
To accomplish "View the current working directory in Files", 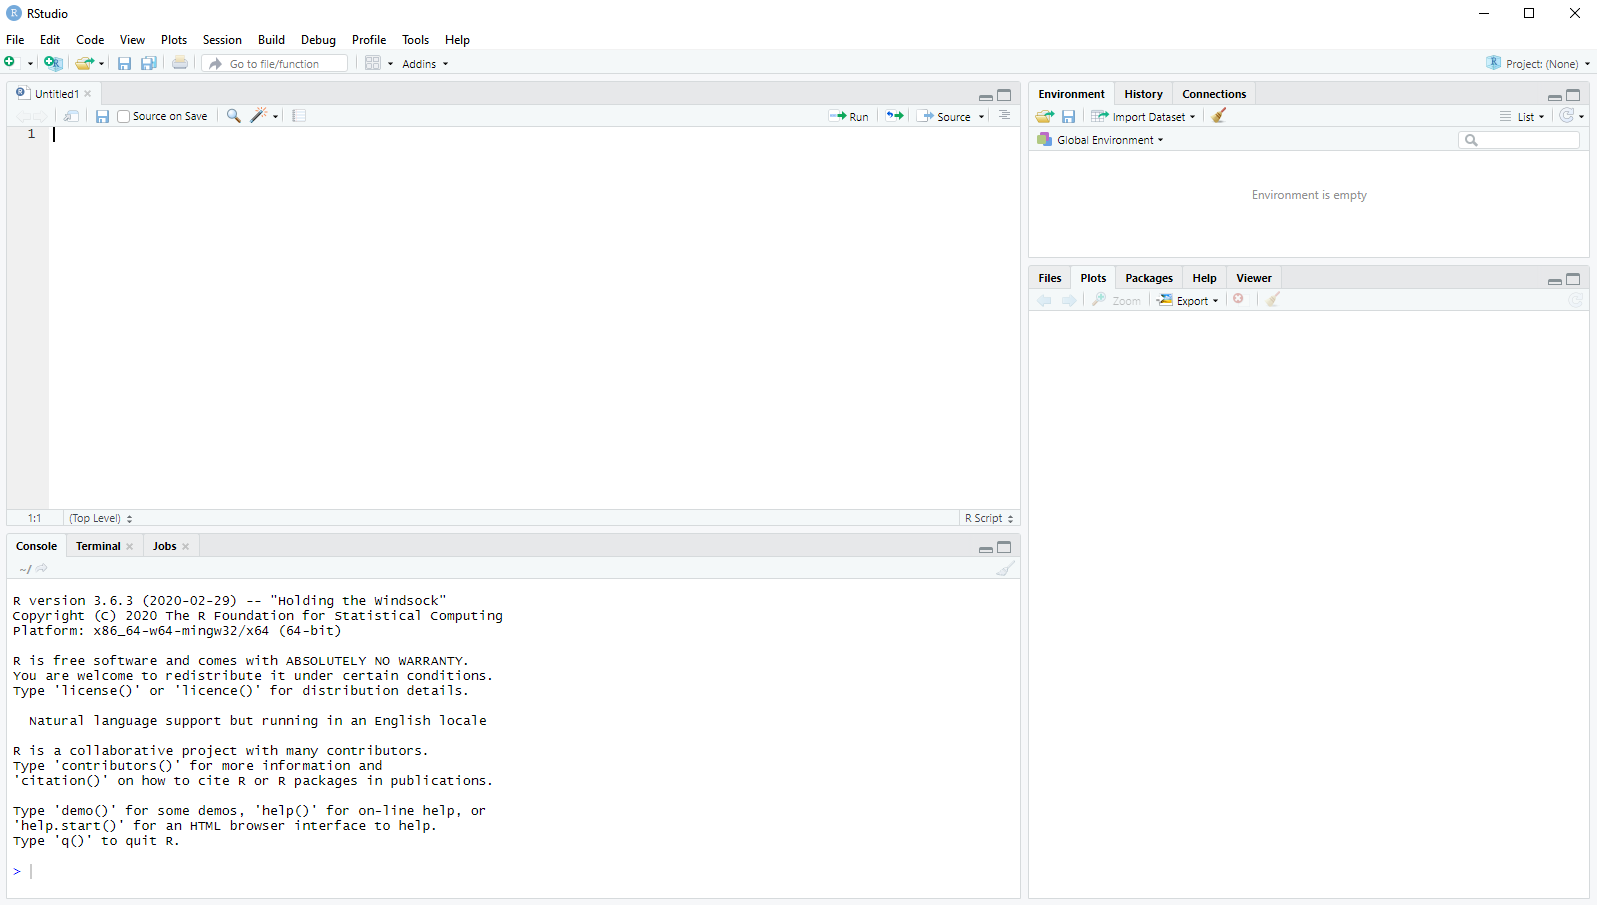I will click(x=42, y=568).
